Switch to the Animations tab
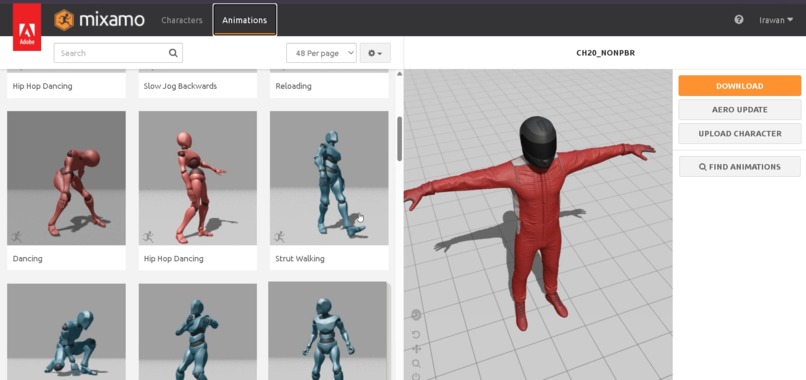Viewport: 806px width, 380px height. pos(245,20)
